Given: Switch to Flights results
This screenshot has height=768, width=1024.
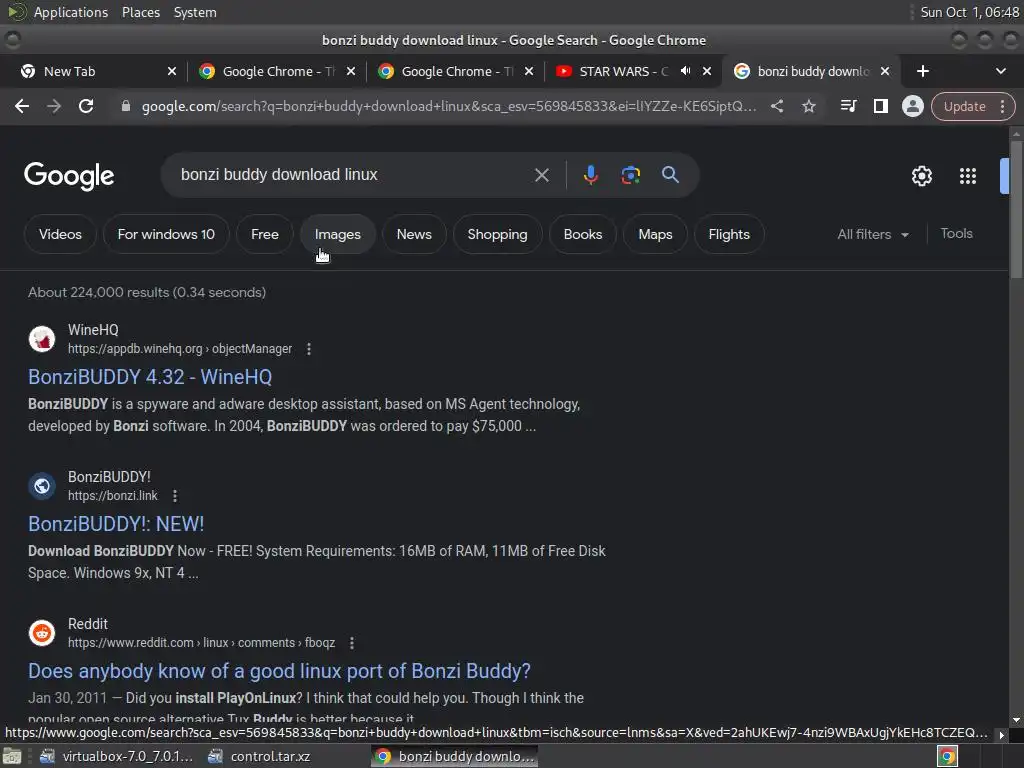Looking at the screenshot, I should point(729,234).
